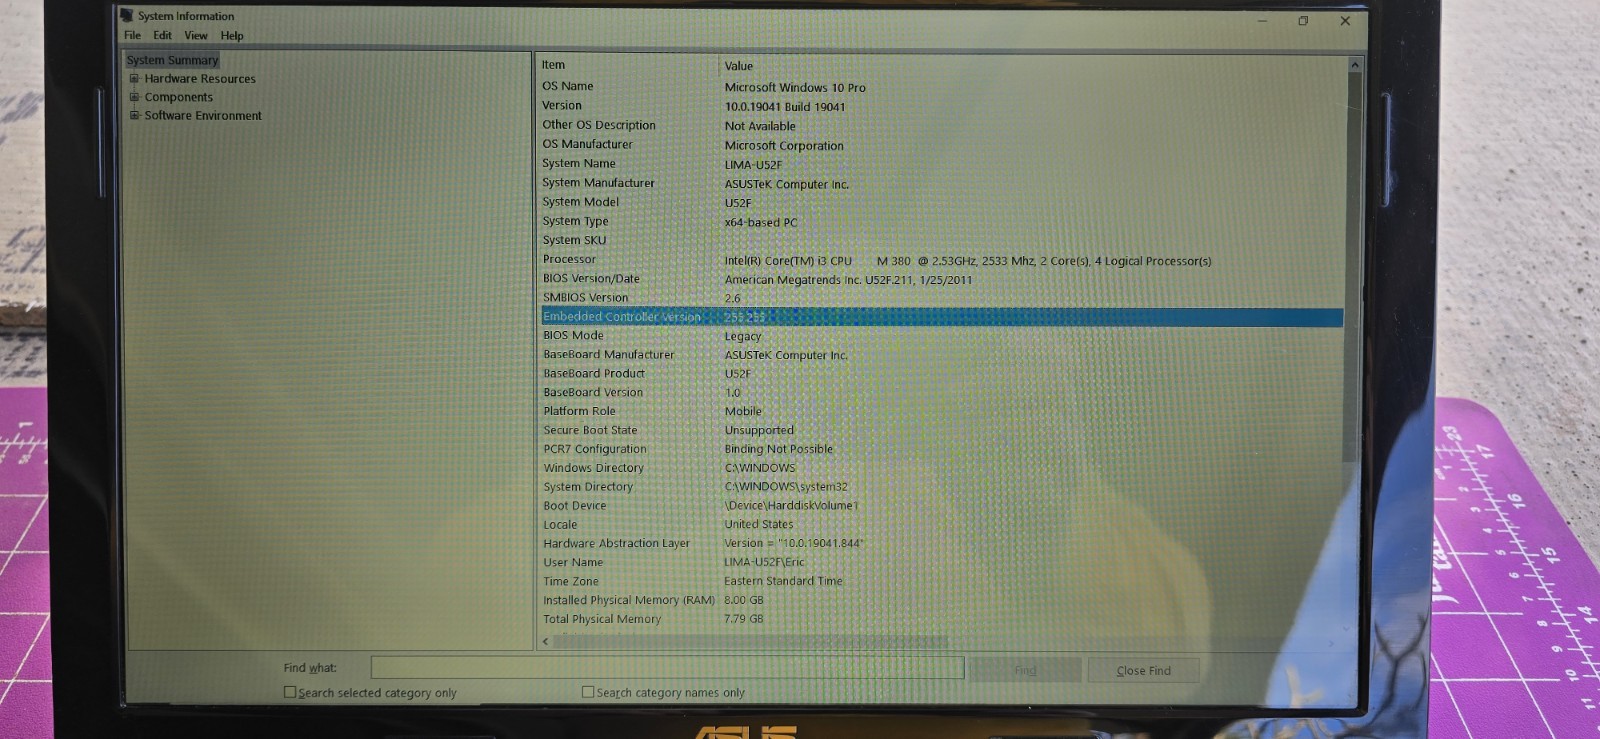
Task: Select the Time Zone row
Action: (x=940, y=581)
